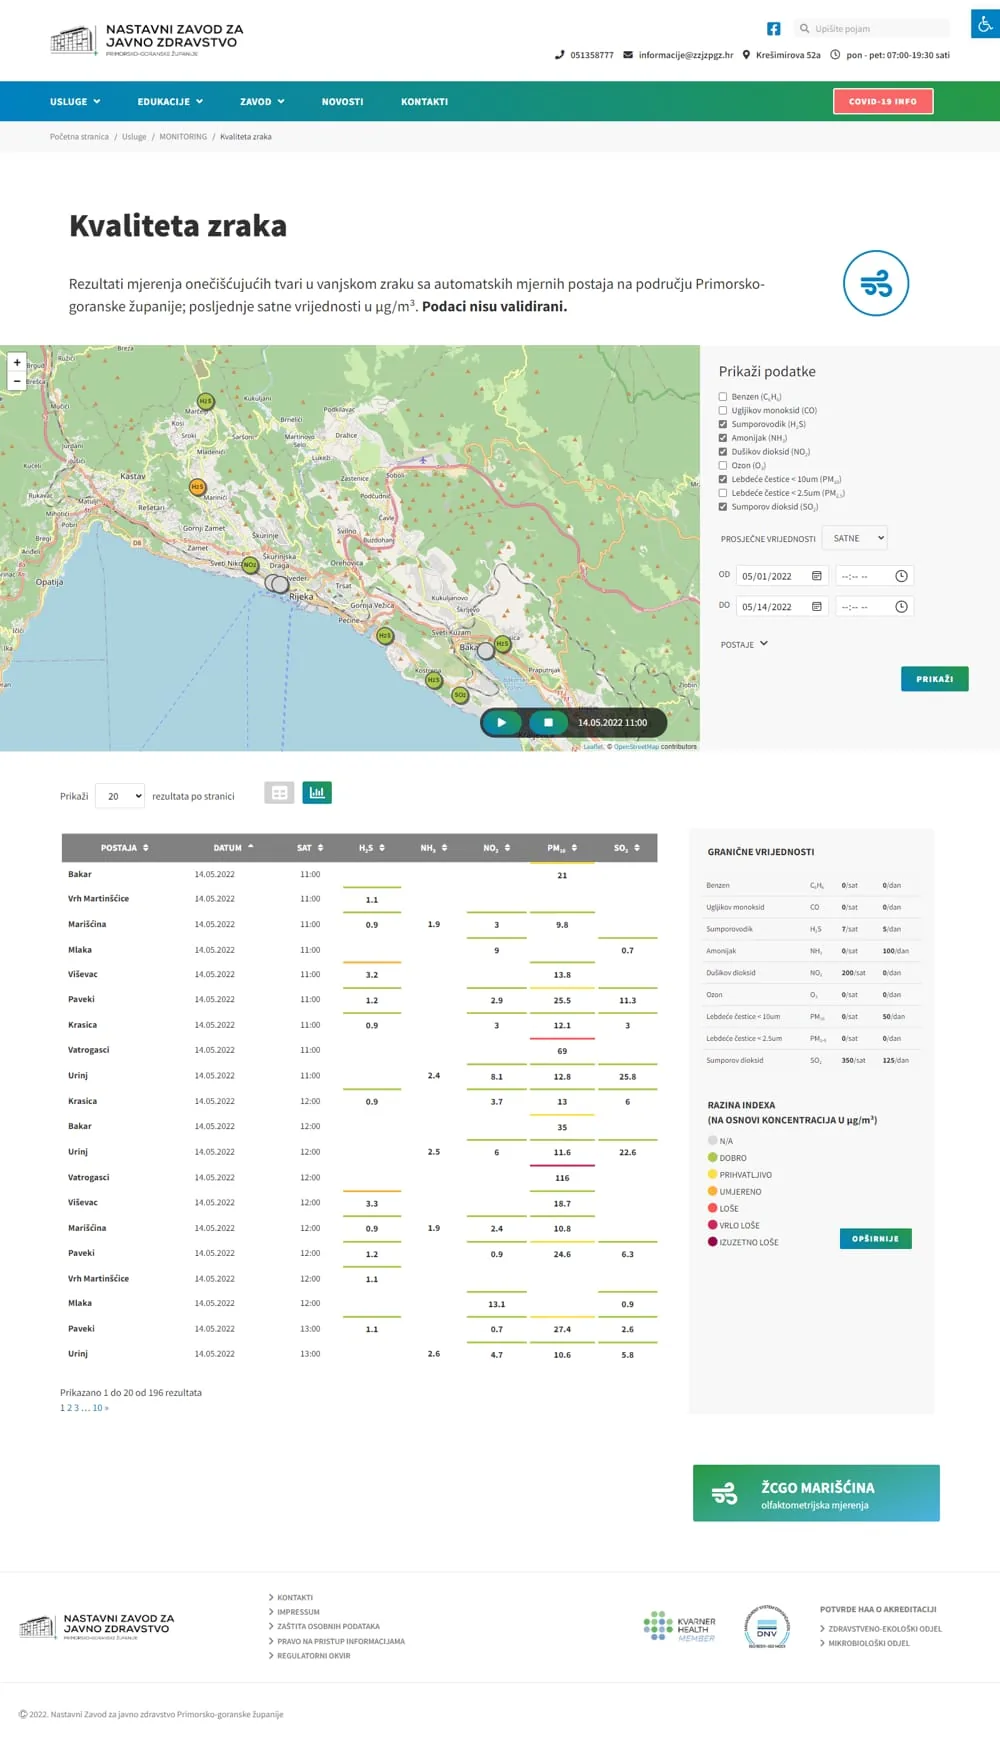Click the PRIKAŽI button
Image resolution: width=1000 pixels, height=1746 pixels.
(x=935, y=679)
